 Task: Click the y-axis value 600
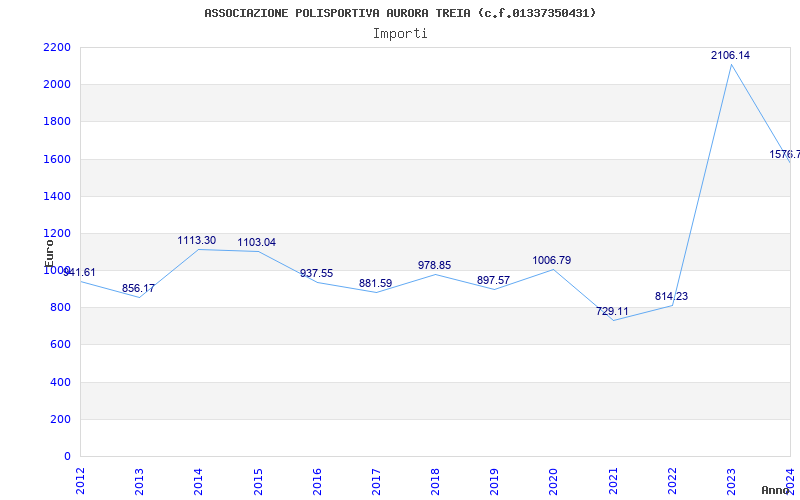pyautogui.click(x=60, y=345)
